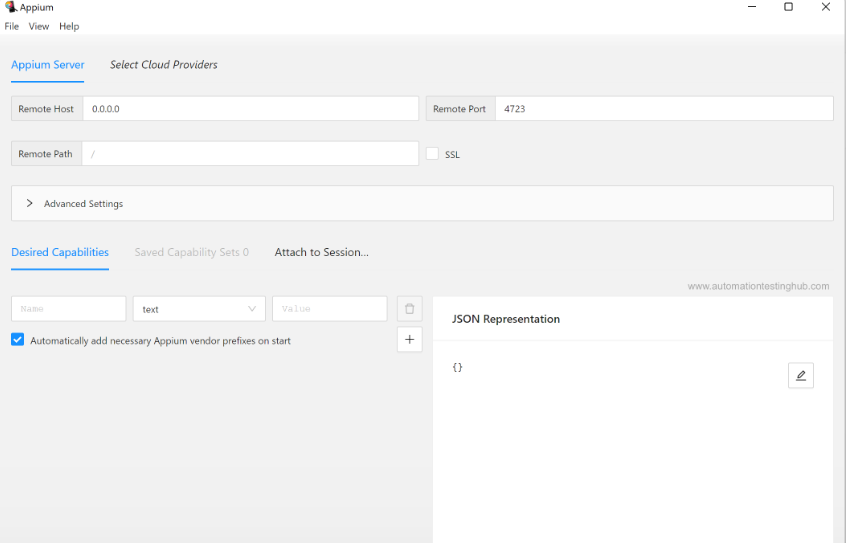Select the Desired Capabilities tab

tap(60, 252)
